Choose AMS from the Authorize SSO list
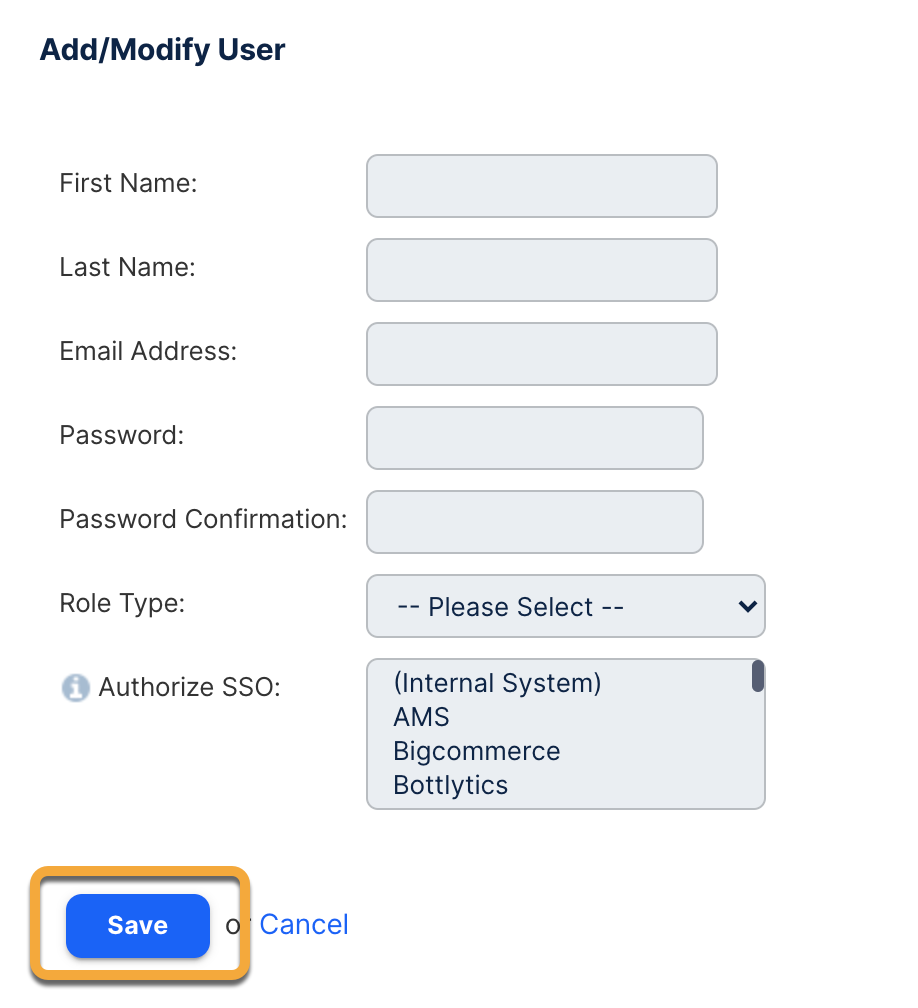This screenshot has width=918, height=1008. (x=422, y=717)
